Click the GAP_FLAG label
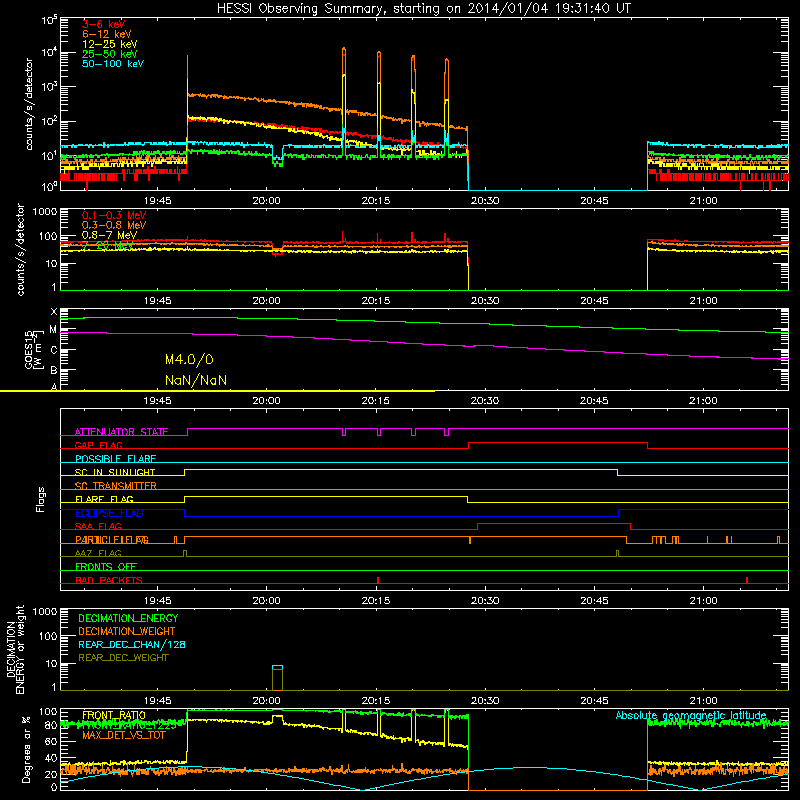Viewport: 800px width, 800px height. 98,445
